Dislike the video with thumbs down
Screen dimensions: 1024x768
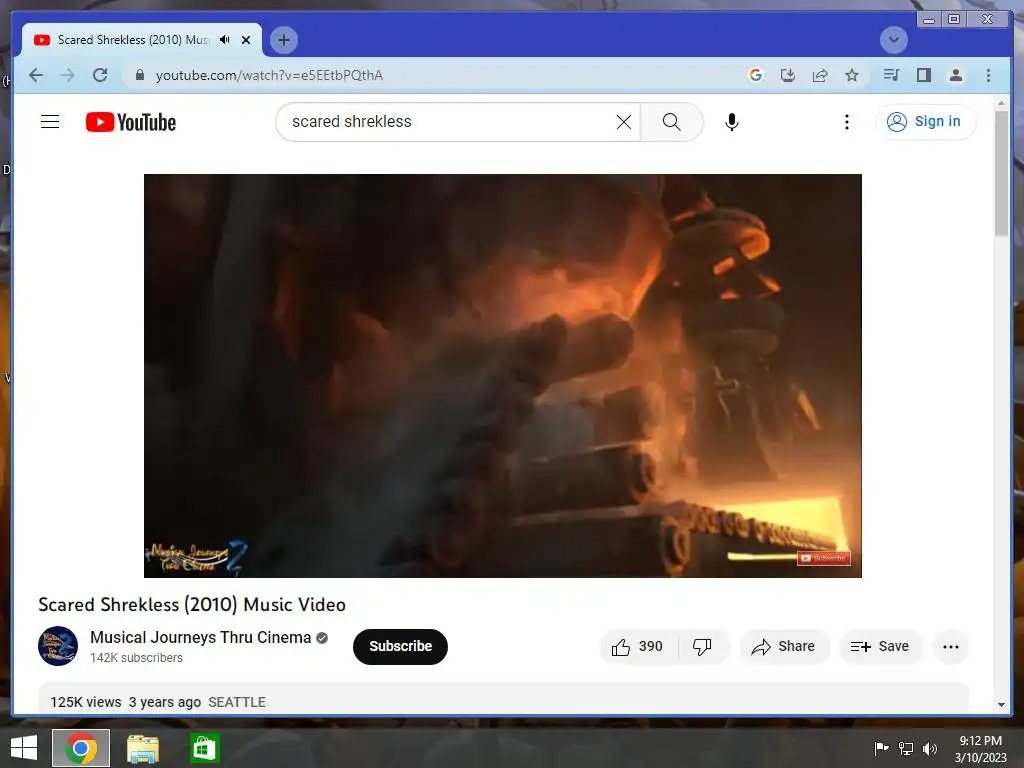coord(702,647)
